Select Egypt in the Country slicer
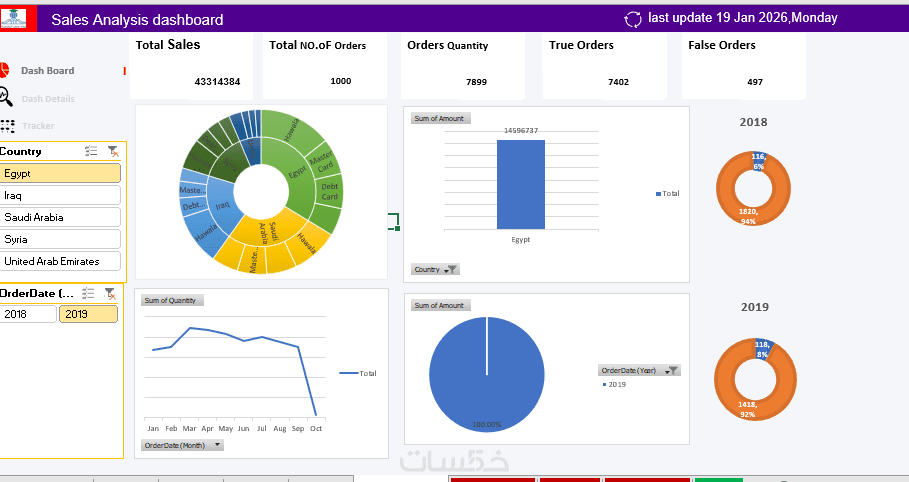909x482 pixels. coord(60,173)
